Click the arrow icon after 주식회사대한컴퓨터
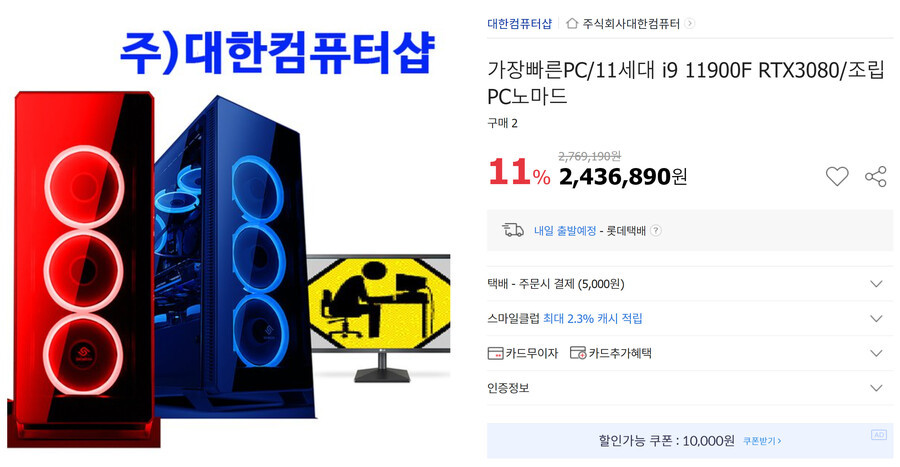 tap(690, 24)
